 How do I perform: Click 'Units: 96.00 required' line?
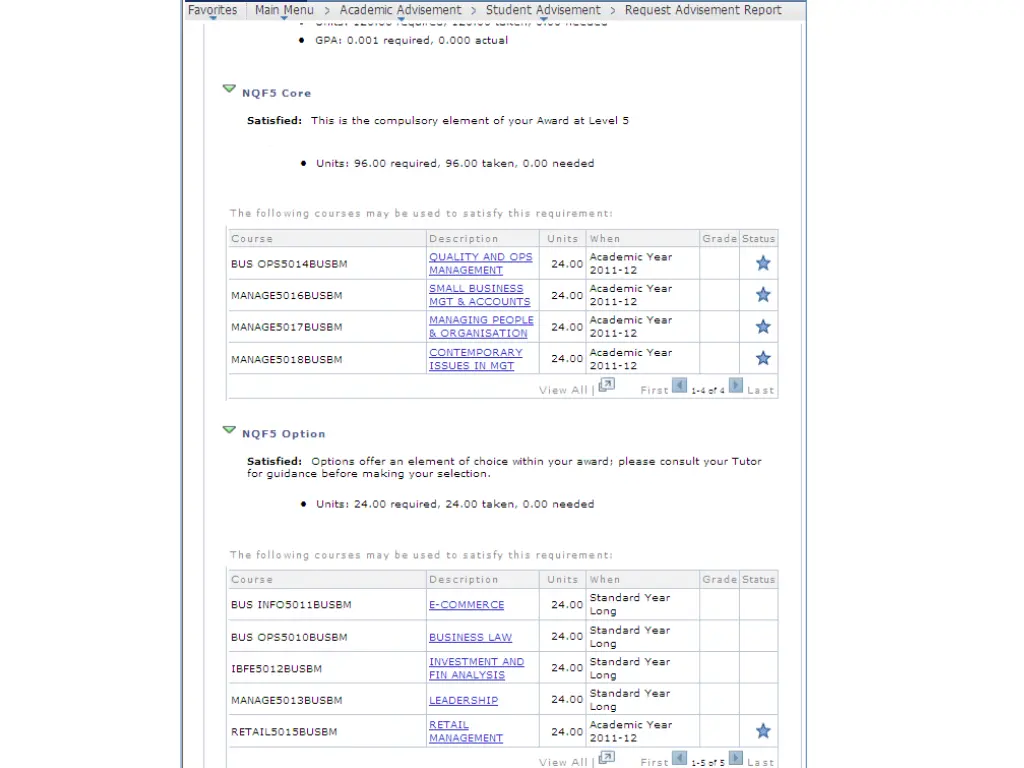tap(455, 163)
